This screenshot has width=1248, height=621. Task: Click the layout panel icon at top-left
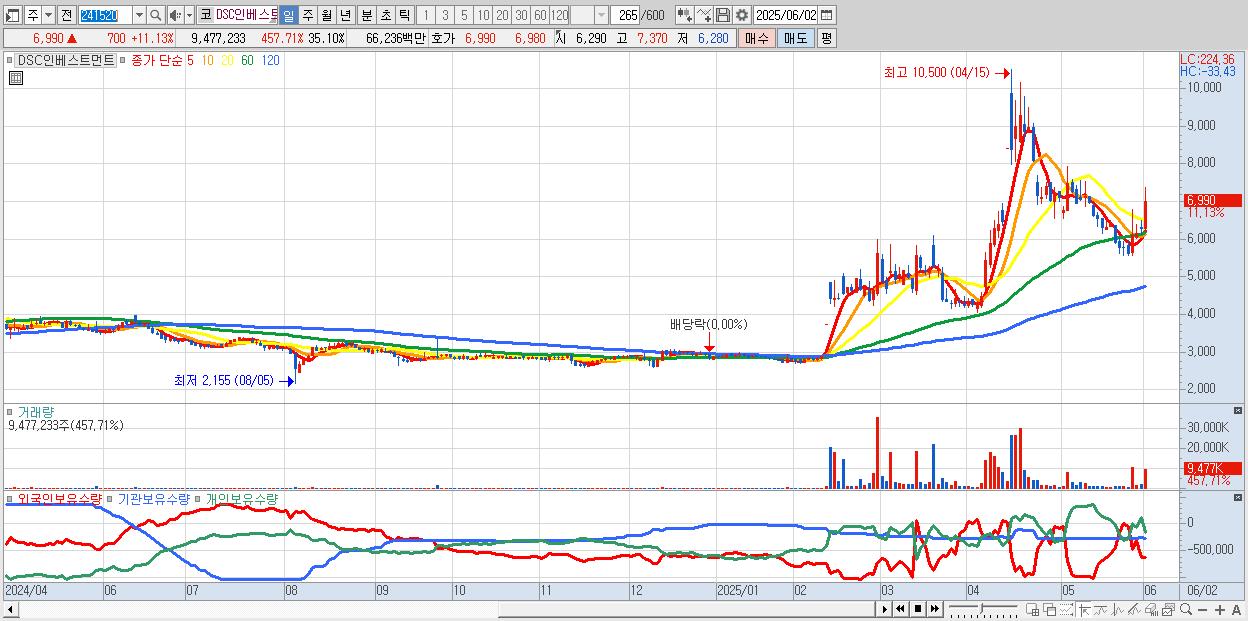click(14, 16)
